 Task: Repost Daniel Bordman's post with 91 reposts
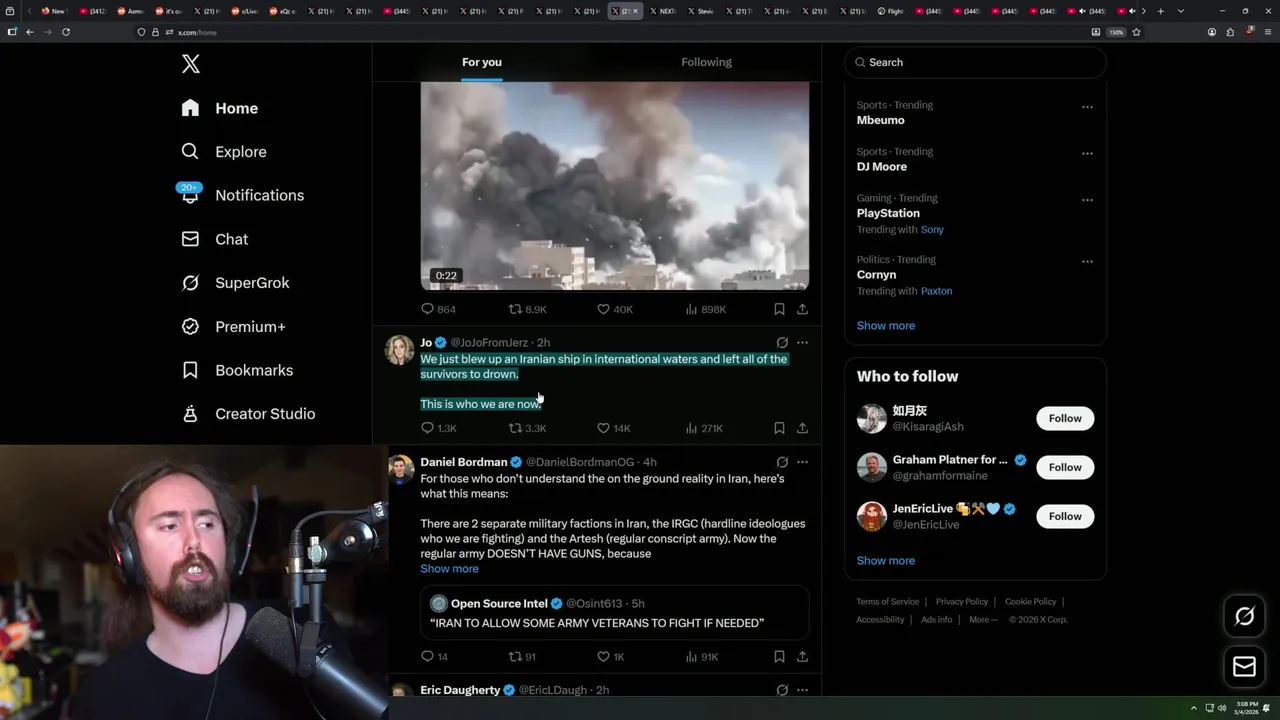pos(522,657)
